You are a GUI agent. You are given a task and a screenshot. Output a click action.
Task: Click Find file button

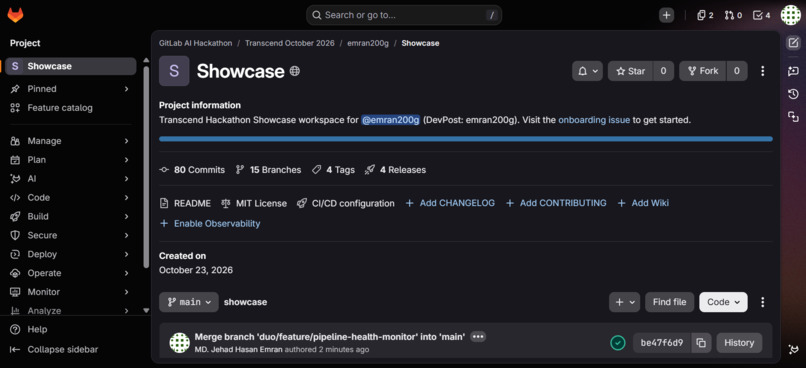point(669,302)
